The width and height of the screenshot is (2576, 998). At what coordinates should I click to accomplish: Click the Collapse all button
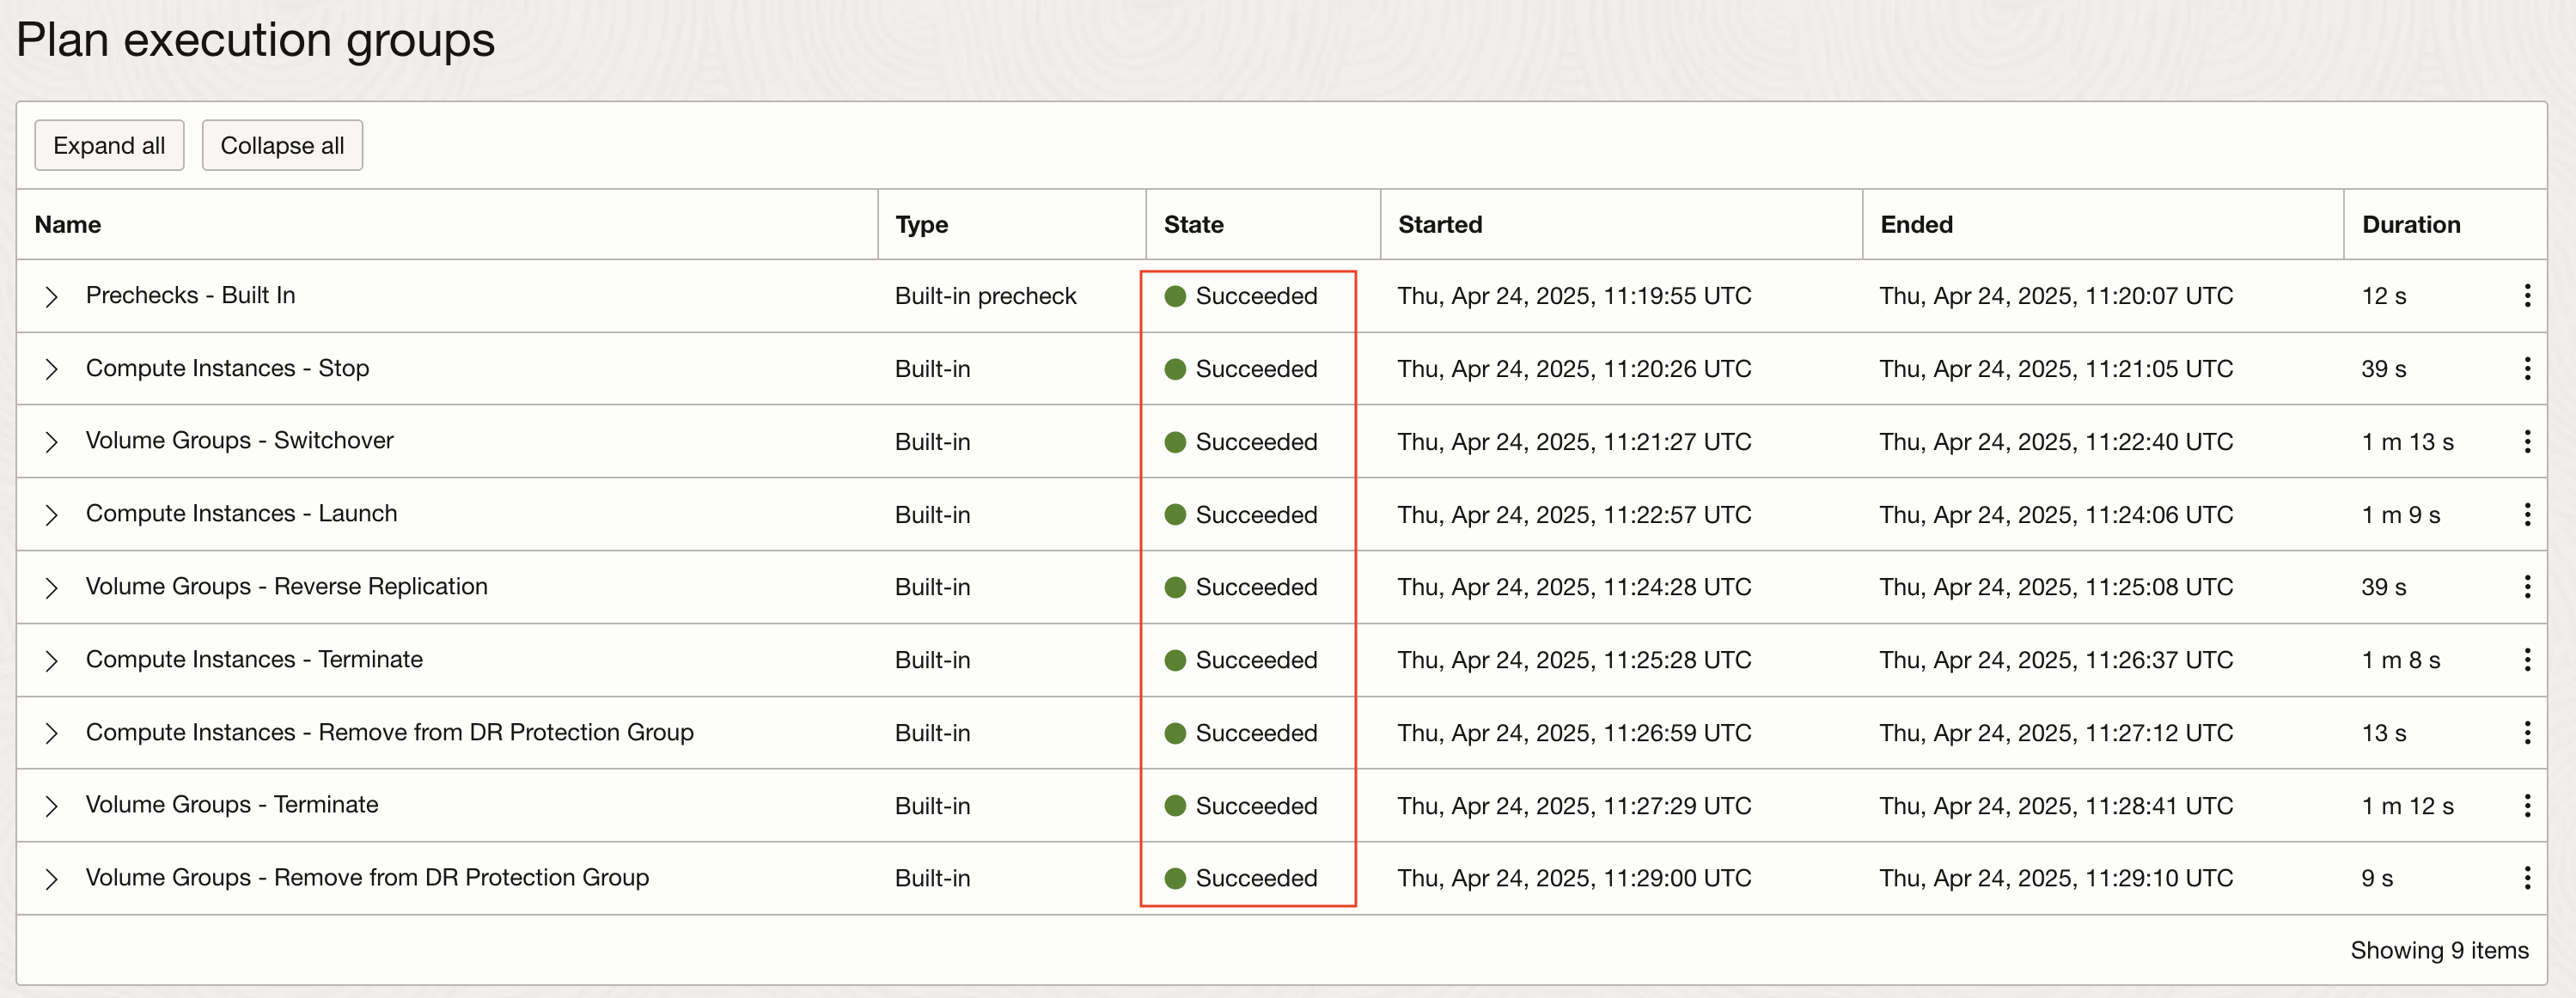(x=281, y=144)
